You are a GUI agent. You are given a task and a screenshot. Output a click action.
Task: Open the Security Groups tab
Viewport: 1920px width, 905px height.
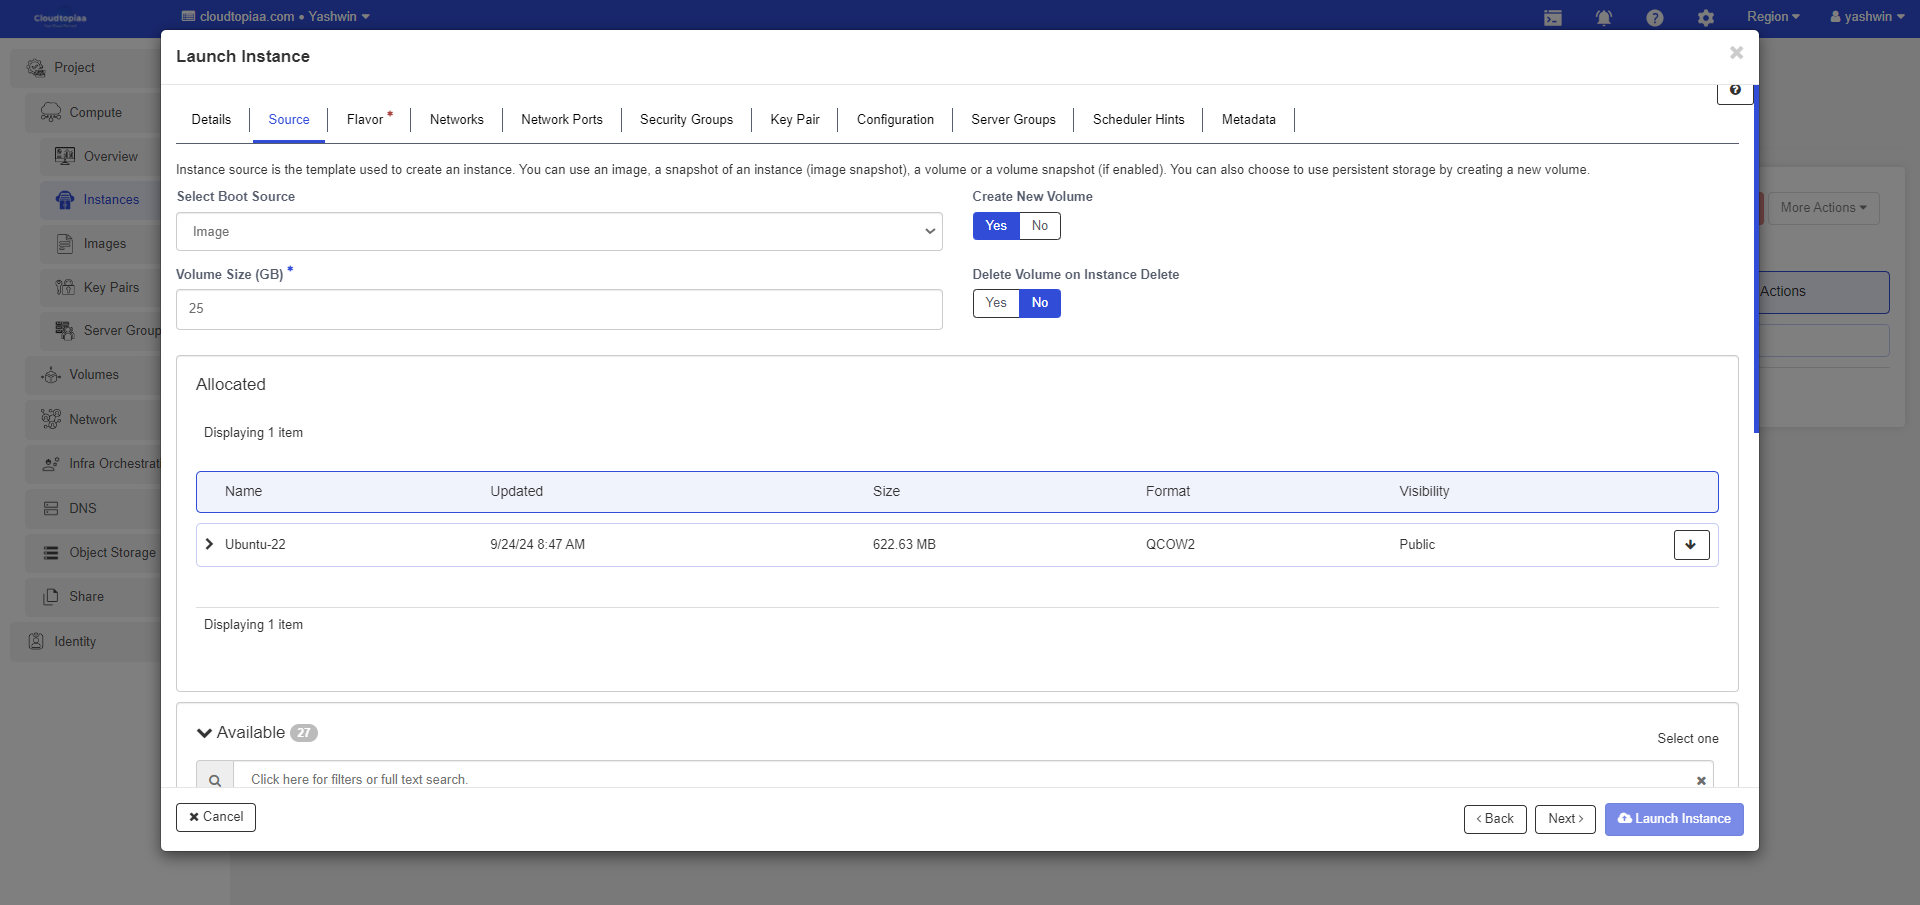686,120
